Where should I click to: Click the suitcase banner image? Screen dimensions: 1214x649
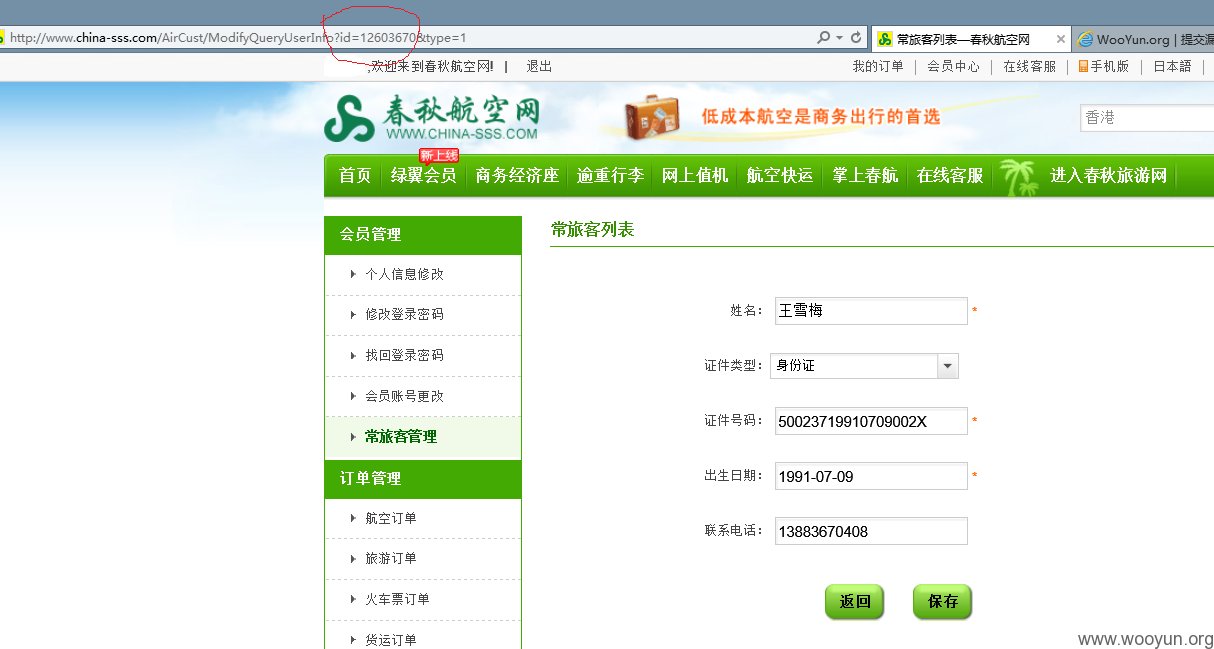pos(652,117)
